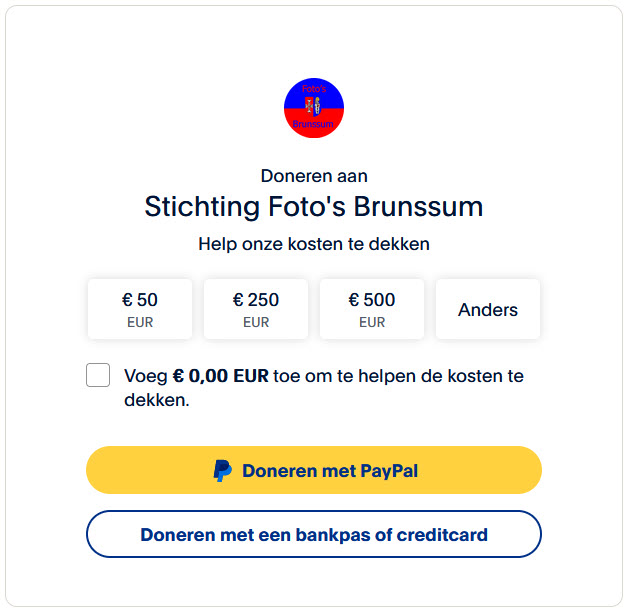Tick the cover-the-costs checkbox
Image resolution: width=627 pixels, height=610 pixels.
pos(98,375)
